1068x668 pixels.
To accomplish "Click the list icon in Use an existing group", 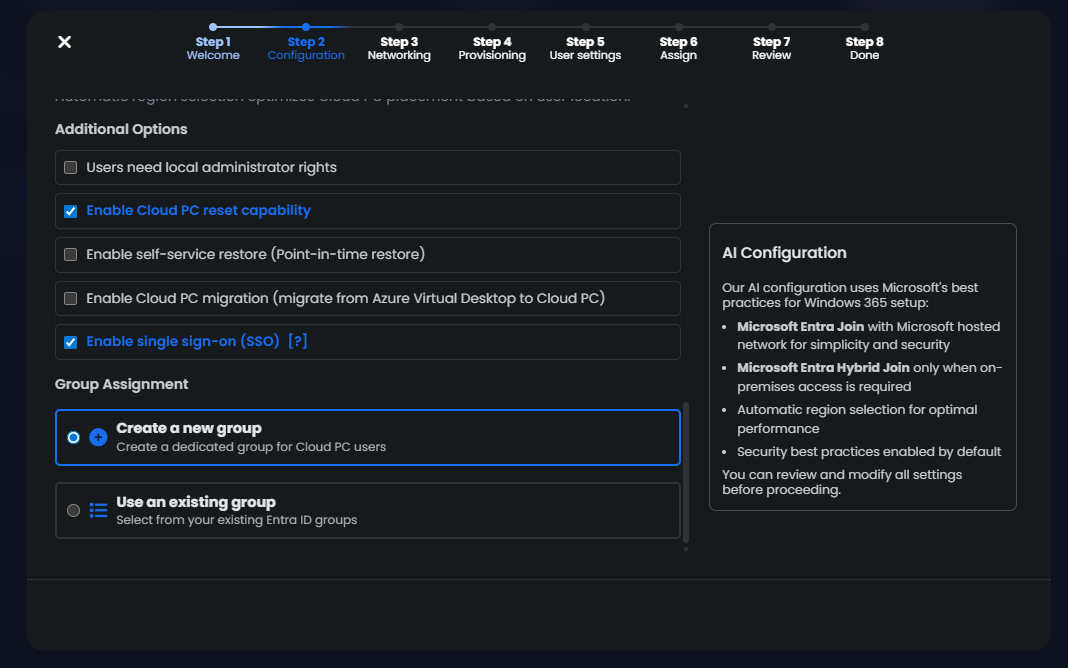I will (x=98, y=510).
